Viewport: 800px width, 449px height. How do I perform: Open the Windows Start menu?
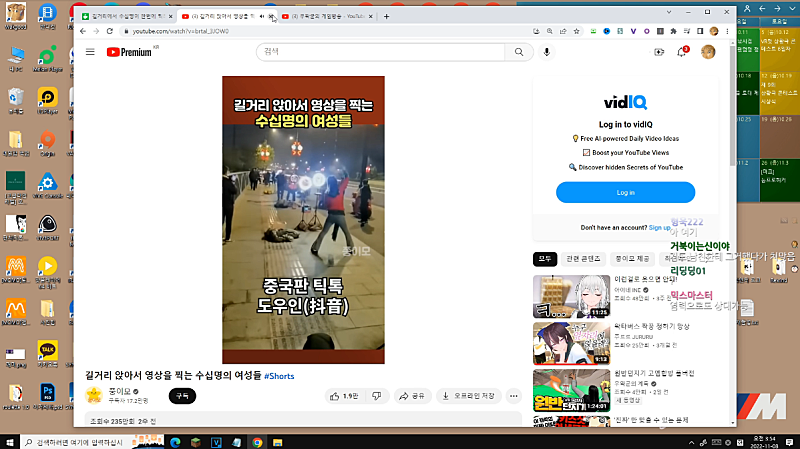pos(10,442)
